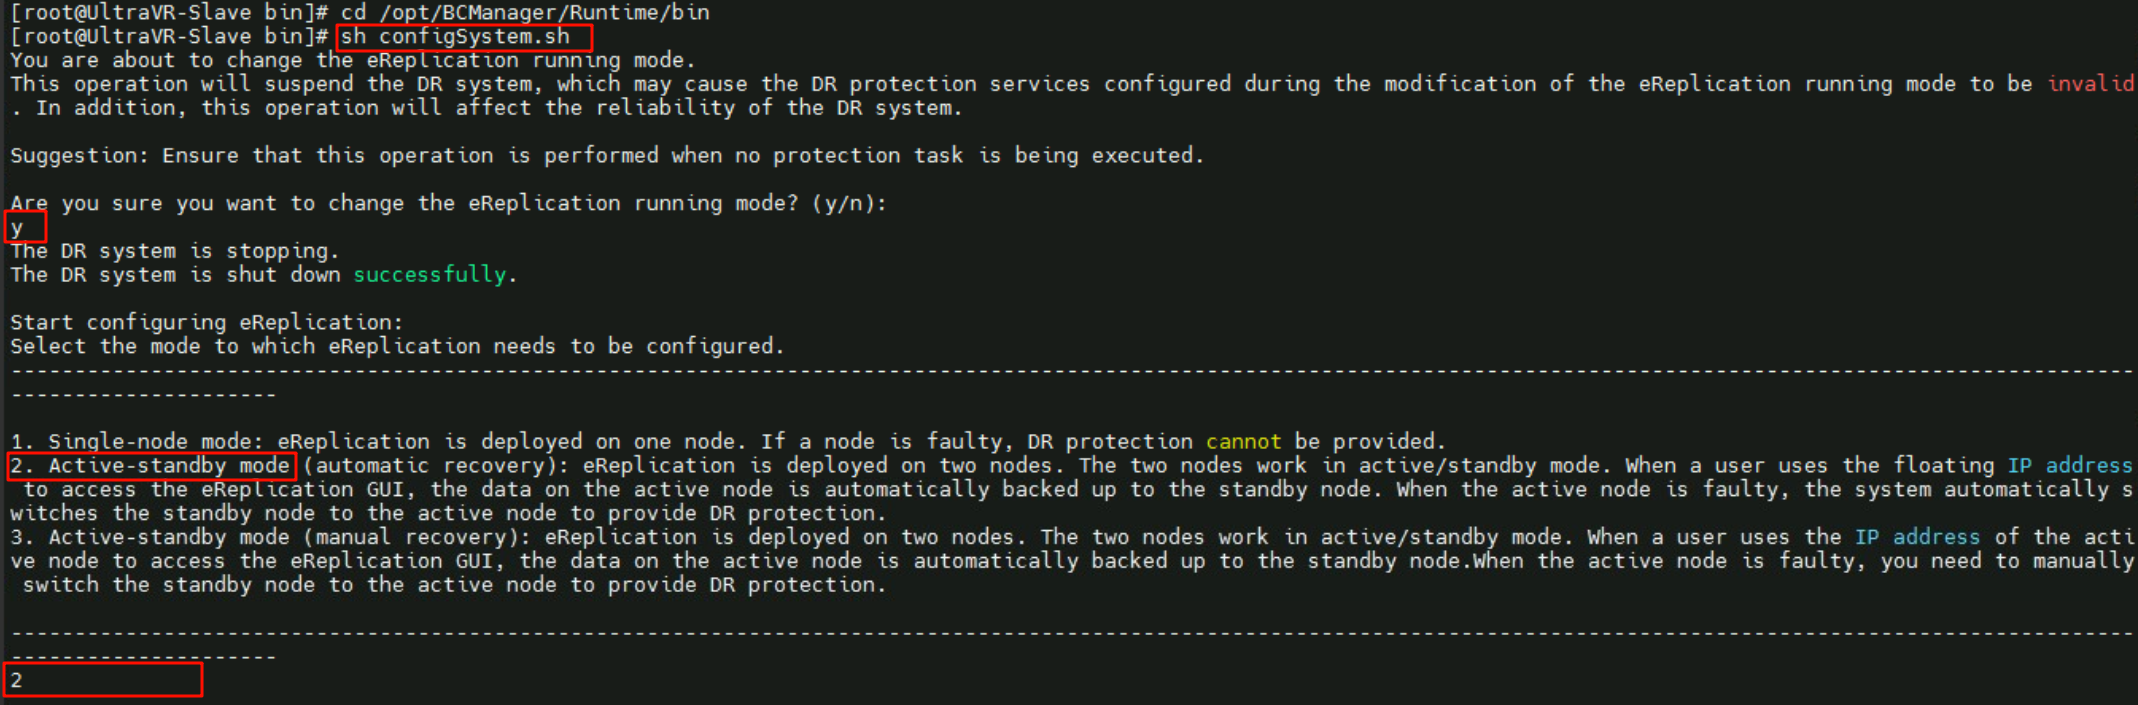This screenshot has width=2138, height=705.
Task: Click the "Suggestion:" label
Action: 79,156
